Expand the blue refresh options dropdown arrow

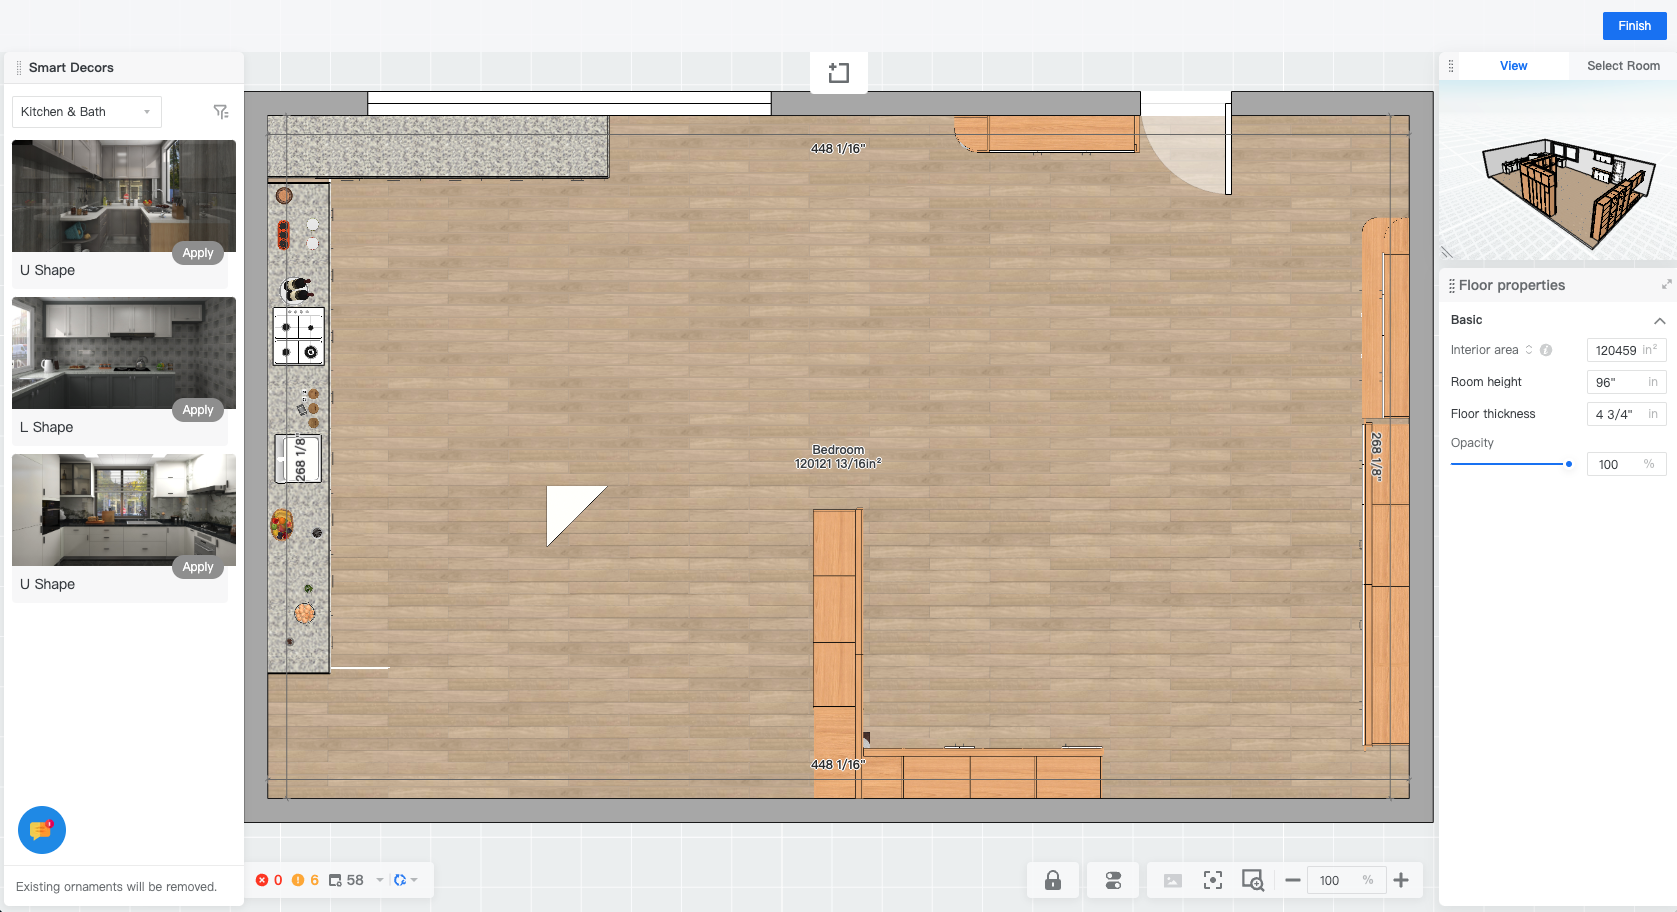click(414, 880)
